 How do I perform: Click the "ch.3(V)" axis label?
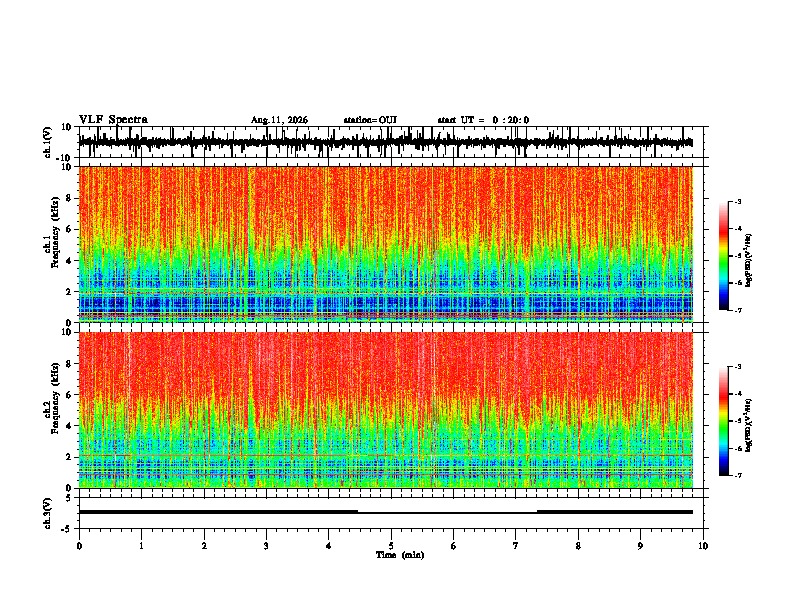[48, 513]
